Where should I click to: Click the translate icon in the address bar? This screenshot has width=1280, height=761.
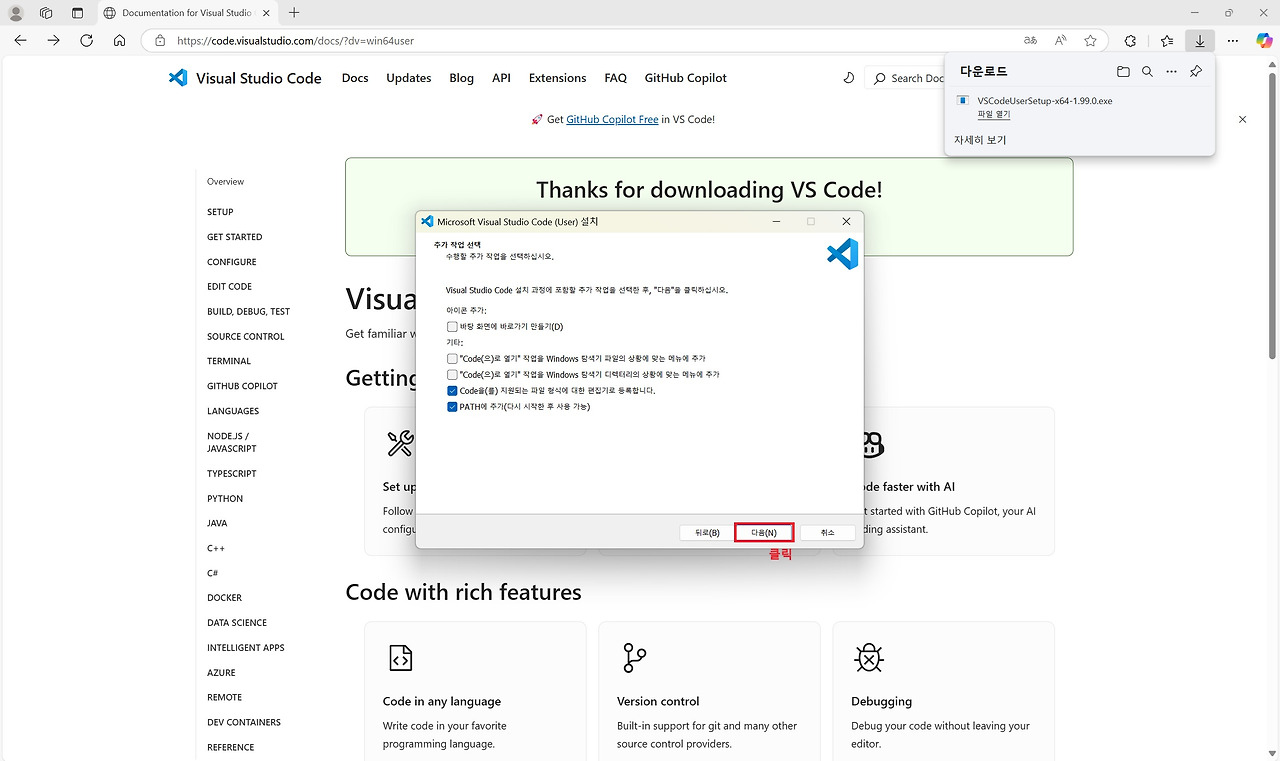pos(1029,40)
